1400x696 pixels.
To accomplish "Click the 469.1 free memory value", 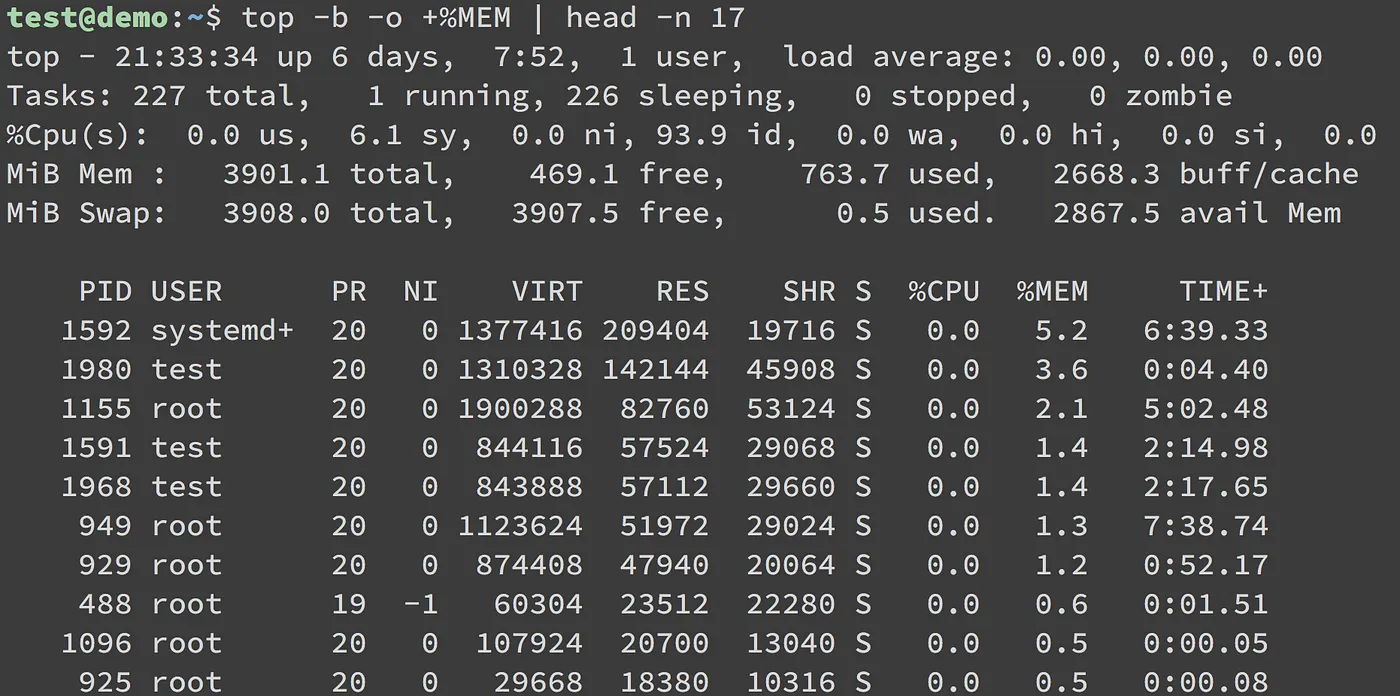I will pos(574,174).
